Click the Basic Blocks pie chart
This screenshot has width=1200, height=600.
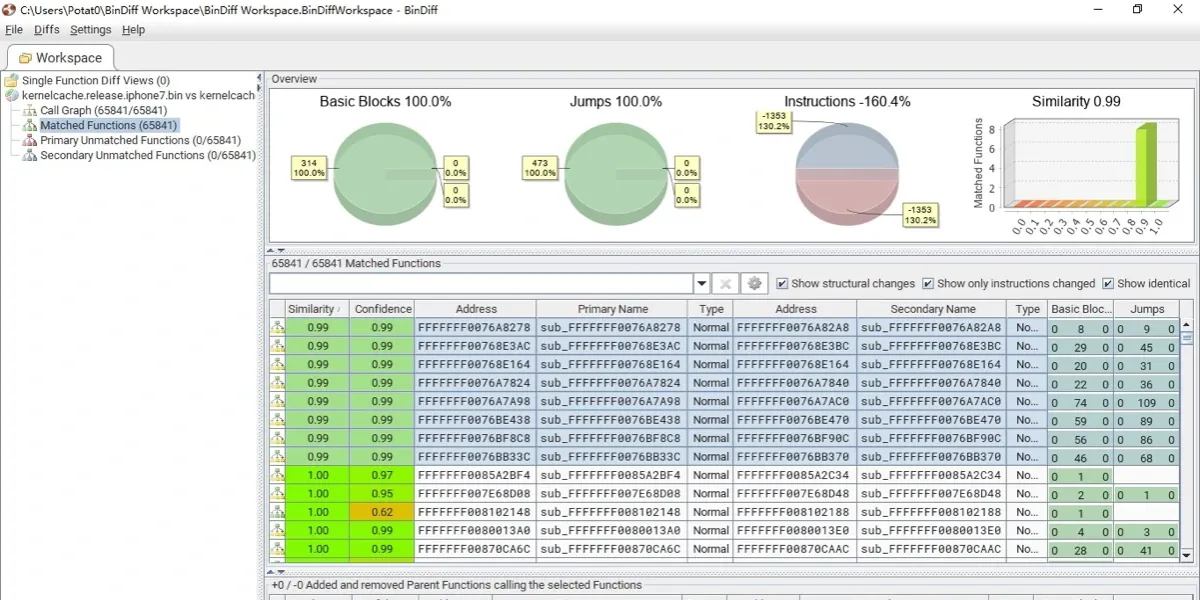point(385,173)
